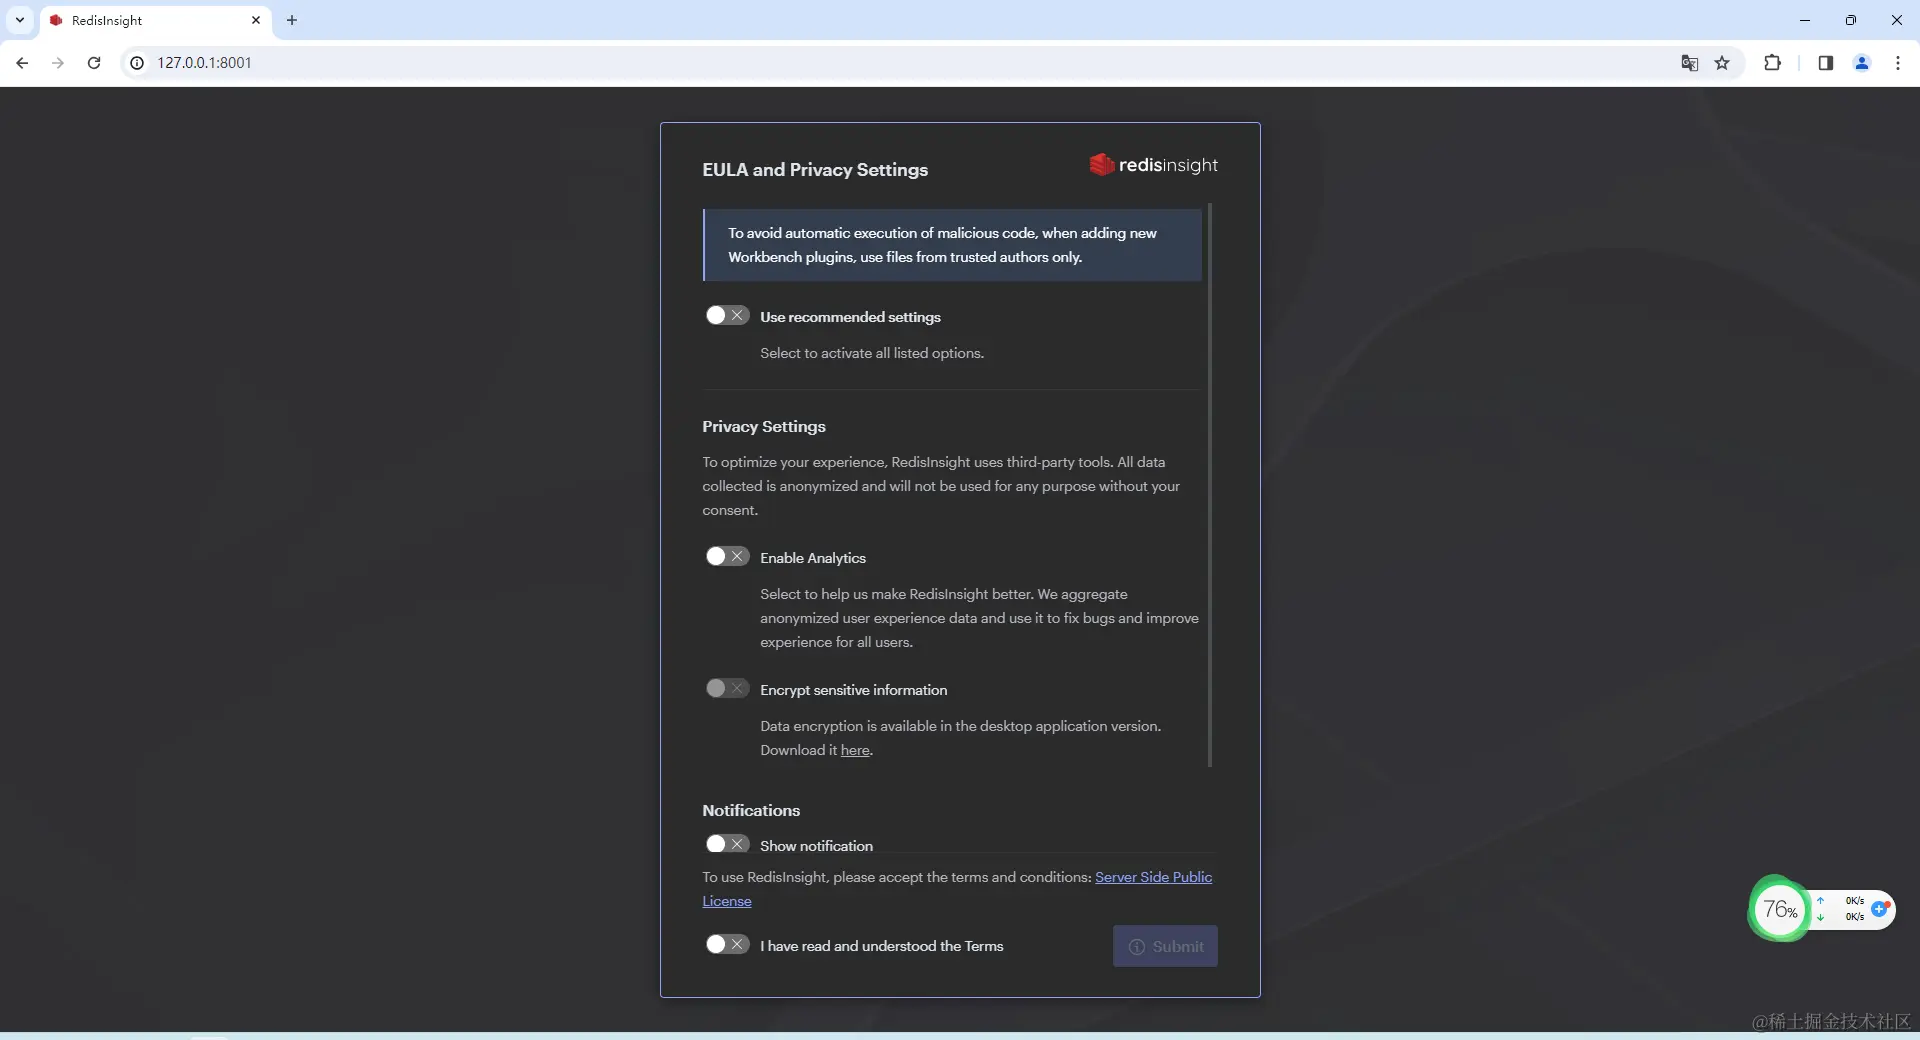Open the tab search chevron
Image resolution: width=1920 pixels, height=1040 pixels.
pyautogui.click(x=19, y=20)
